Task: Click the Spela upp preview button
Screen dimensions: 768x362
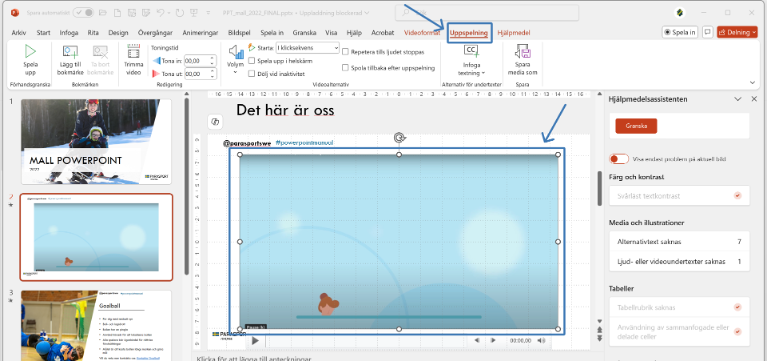Action: click(30, 60)
